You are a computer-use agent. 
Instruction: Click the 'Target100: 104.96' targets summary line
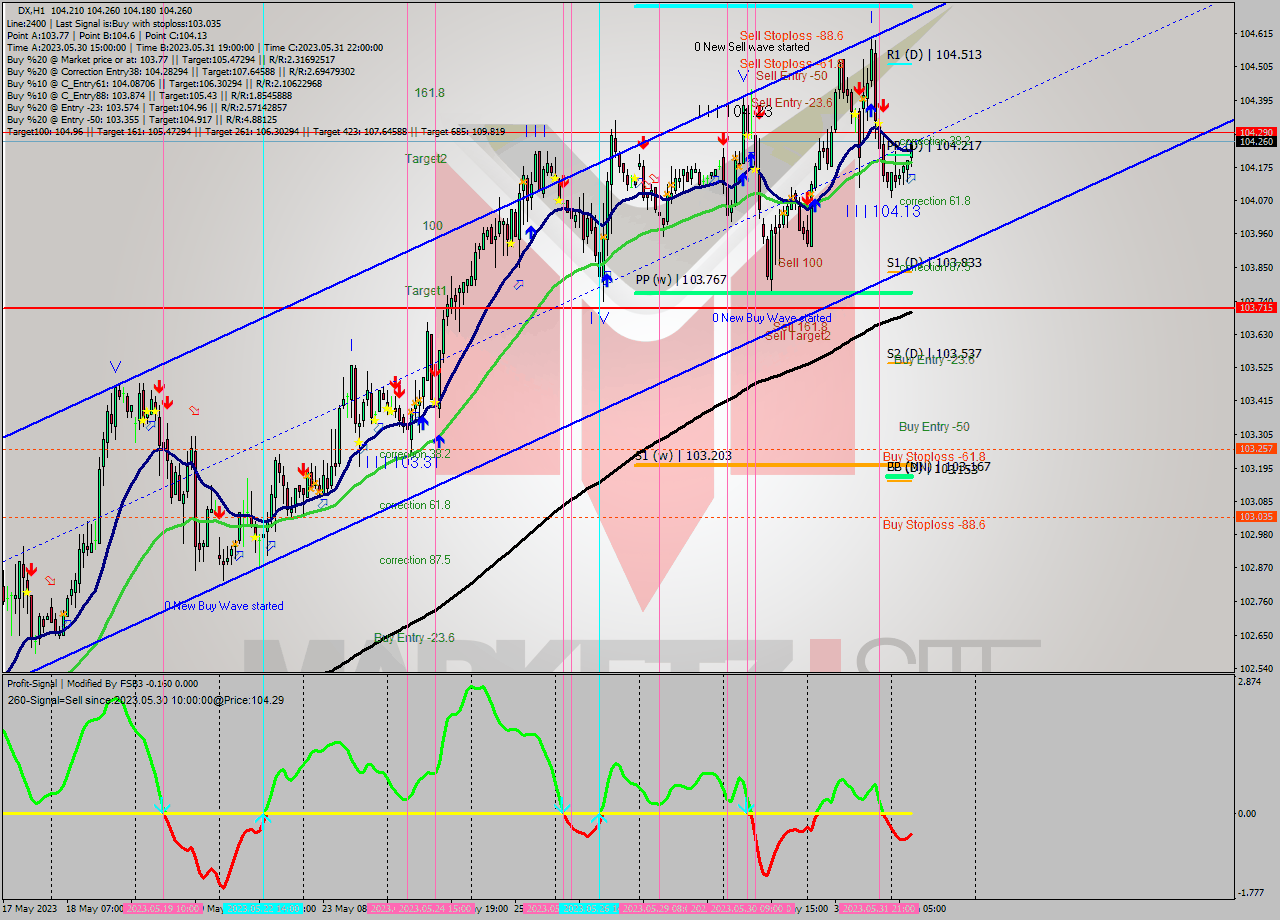(255, 131)
